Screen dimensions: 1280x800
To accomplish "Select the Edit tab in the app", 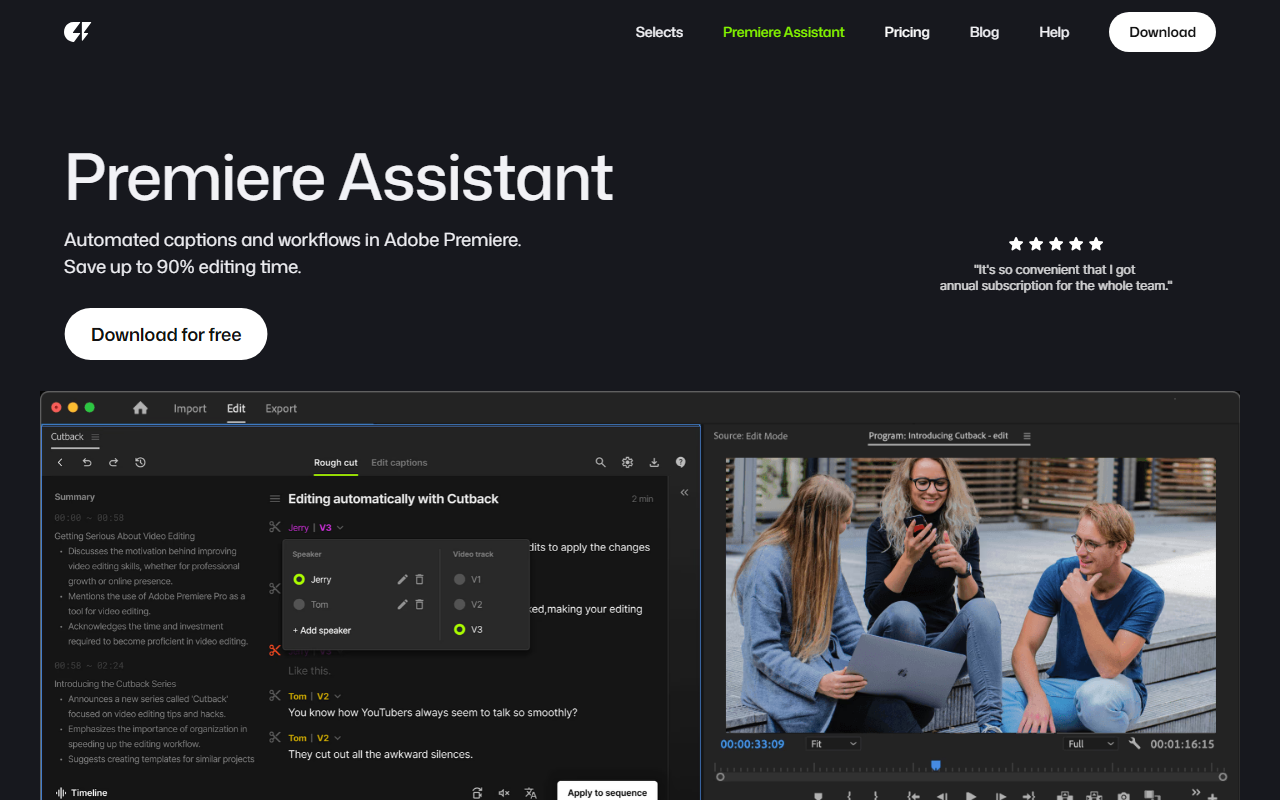I will [x=236, y=408].
